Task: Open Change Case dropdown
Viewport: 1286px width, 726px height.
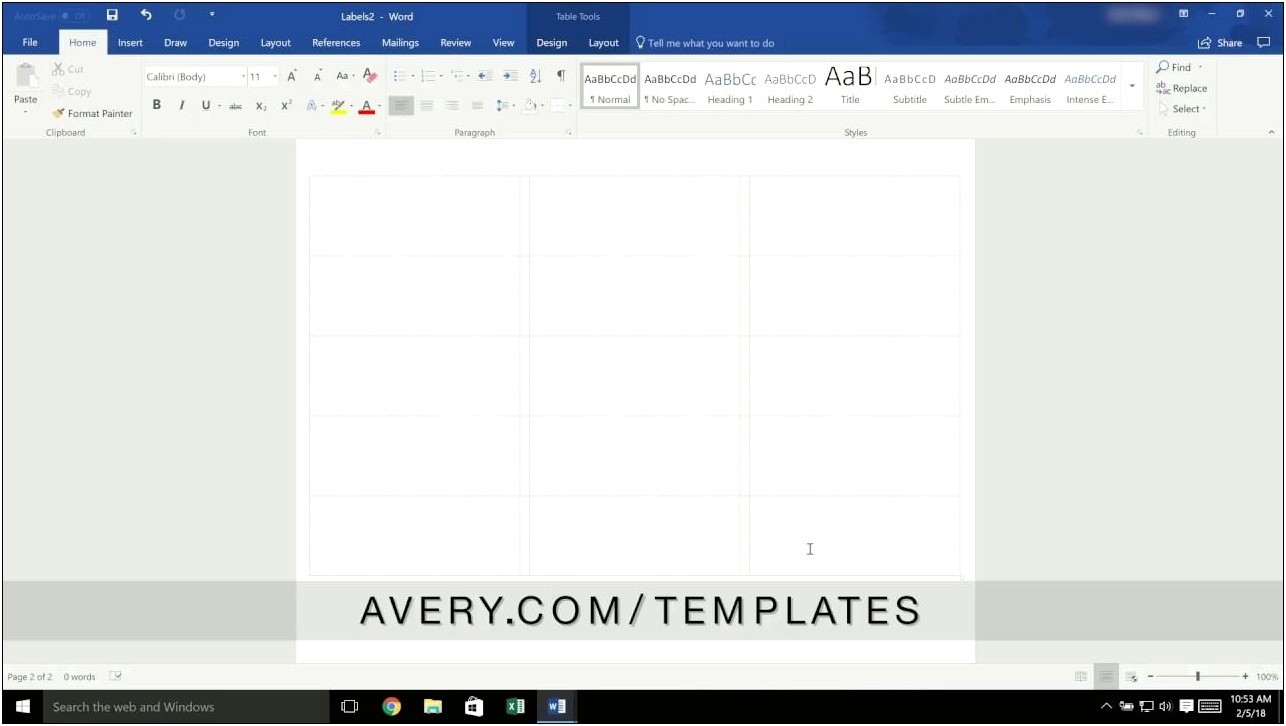Action: 344,76
